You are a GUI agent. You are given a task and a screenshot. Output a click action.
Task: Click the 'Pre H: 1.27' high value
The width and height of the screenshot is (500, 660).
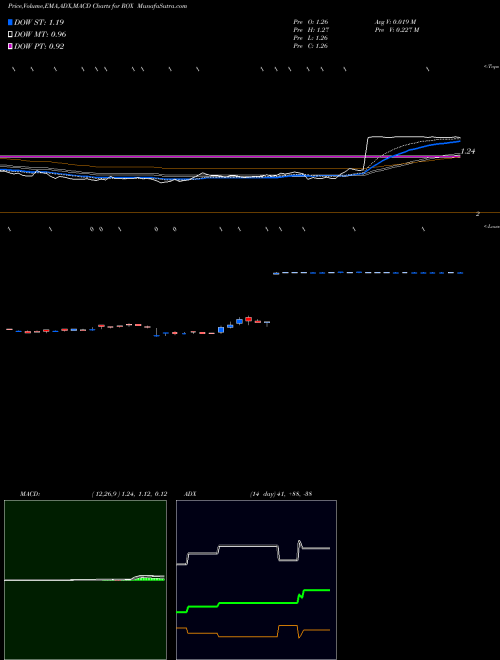click(311, 30)
